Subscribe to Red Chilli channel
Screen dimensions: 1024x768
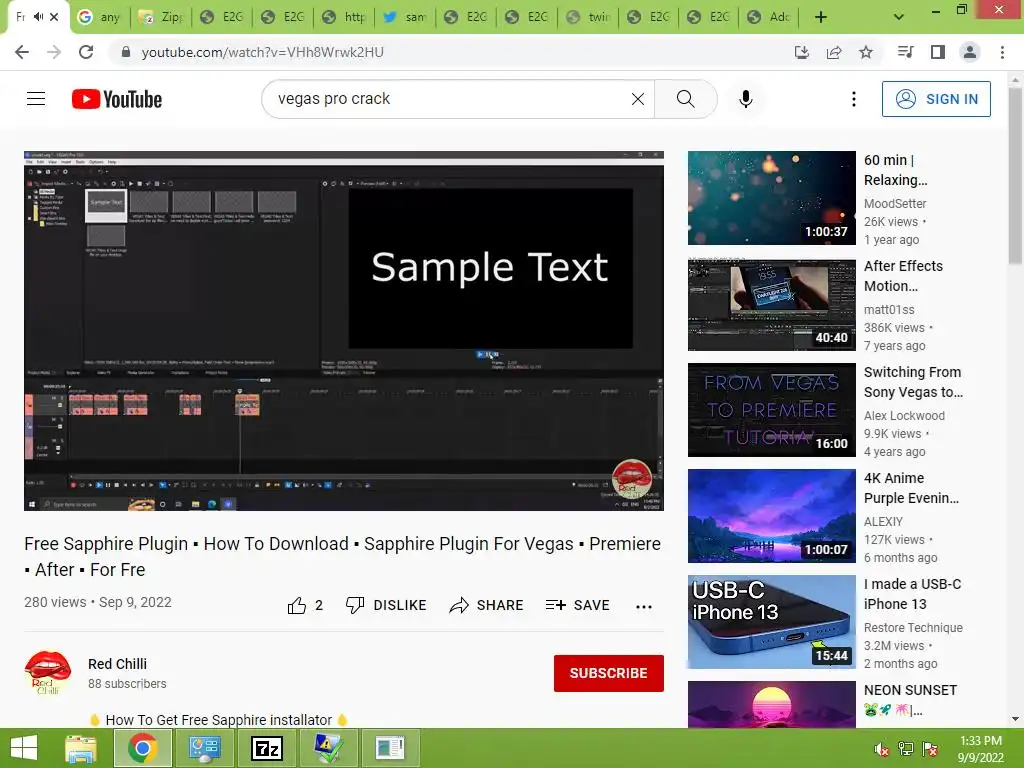pyautogui.click(x=609, y=673)
